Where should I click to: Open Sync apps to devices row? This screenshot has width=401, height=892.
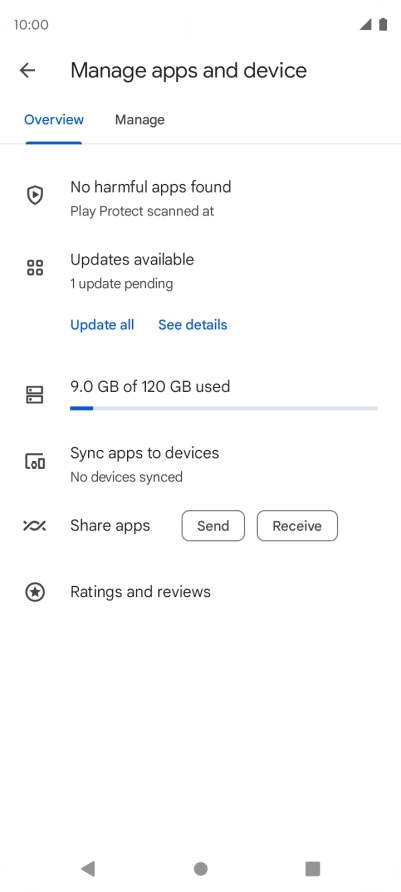(x=200, y=464)
